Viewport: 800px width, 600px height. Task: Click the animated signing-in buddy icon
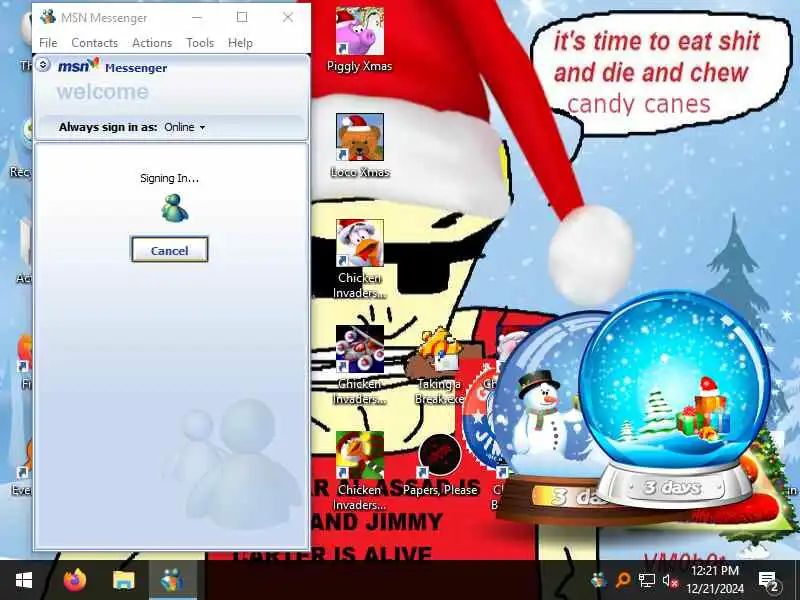tap(174, 208)
